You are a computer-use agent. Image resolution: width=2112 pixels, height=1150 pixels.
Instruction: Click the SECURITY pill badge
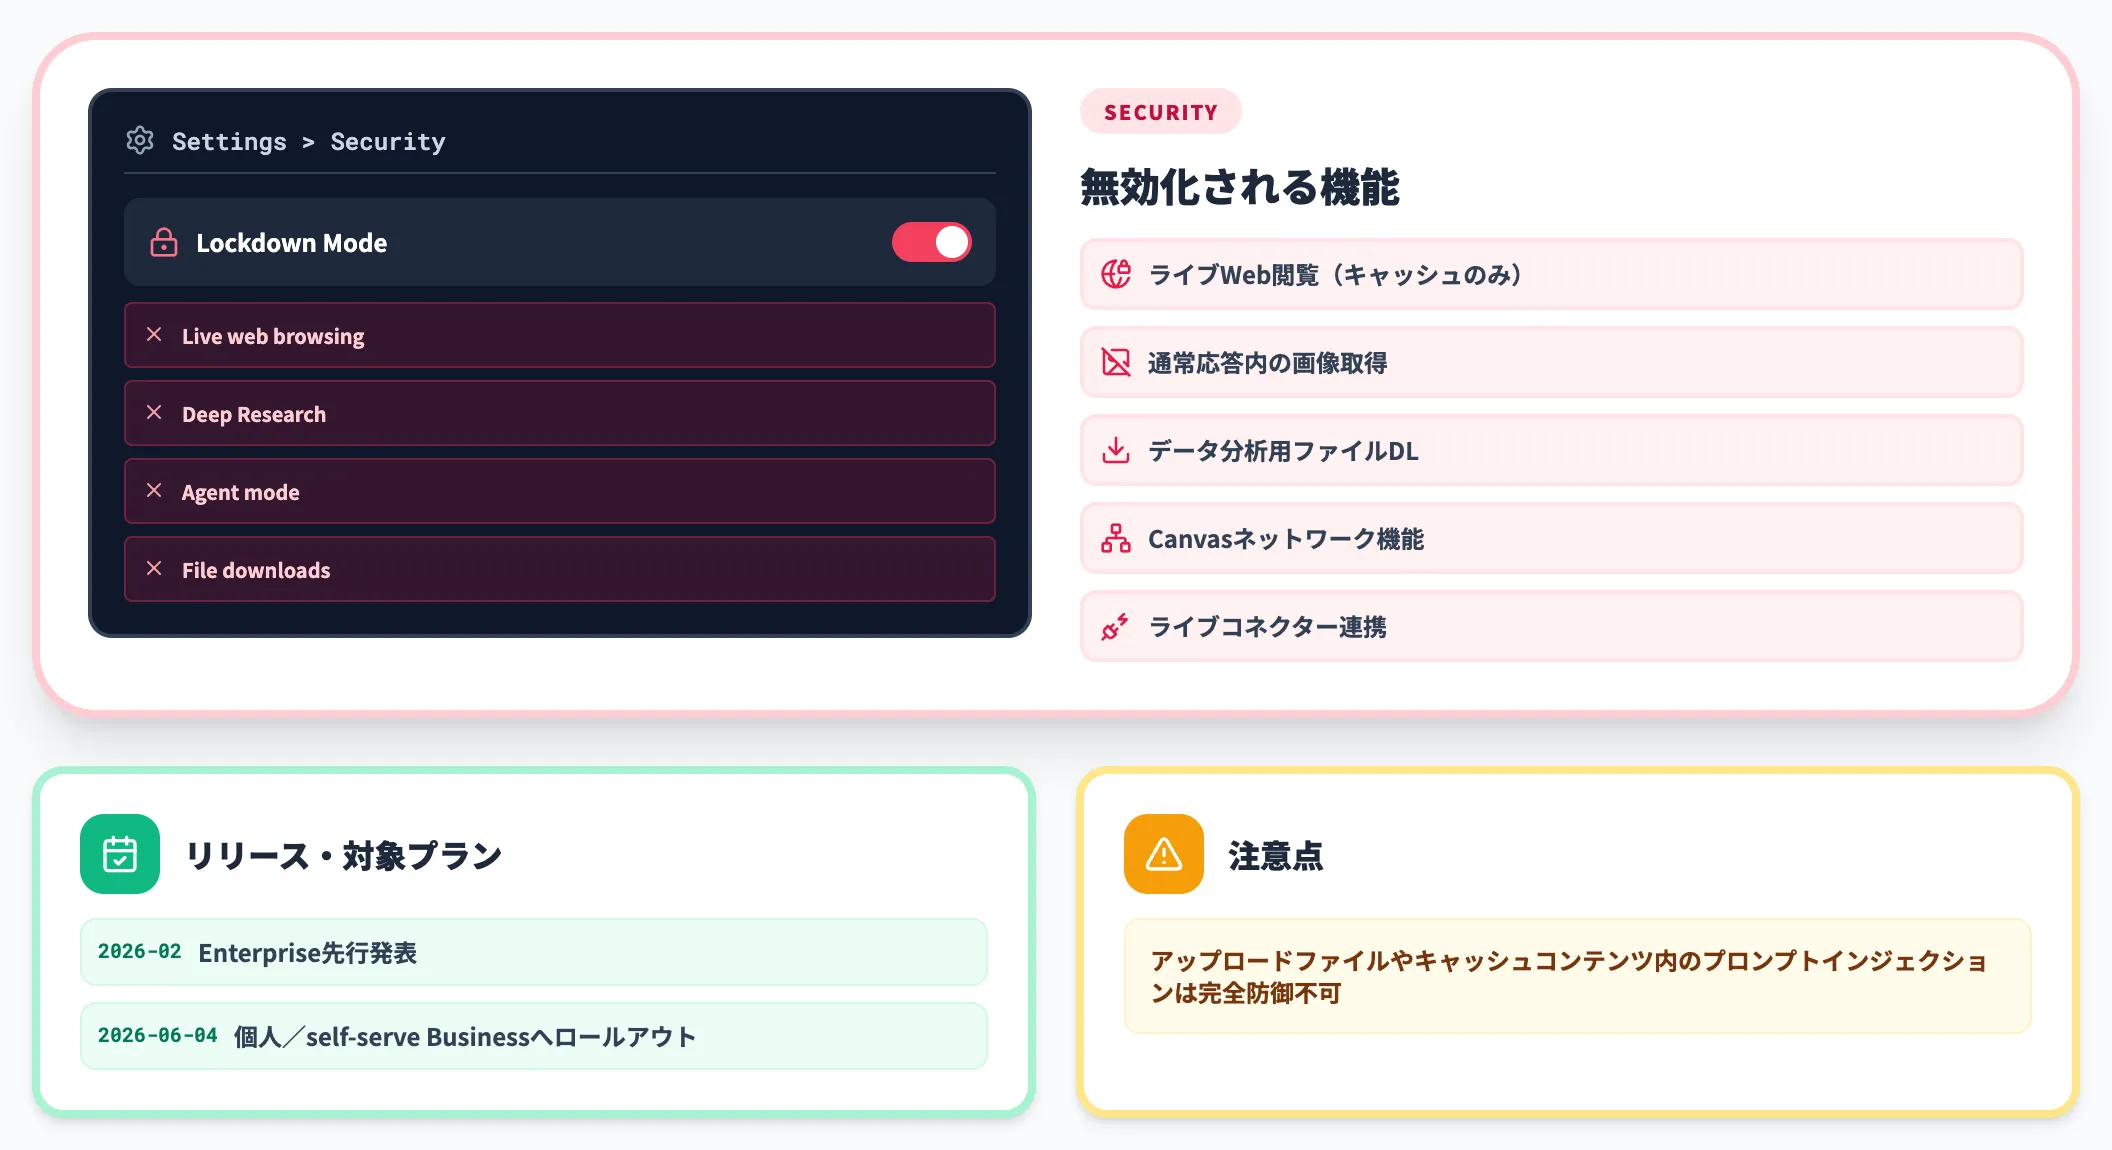1161,112
